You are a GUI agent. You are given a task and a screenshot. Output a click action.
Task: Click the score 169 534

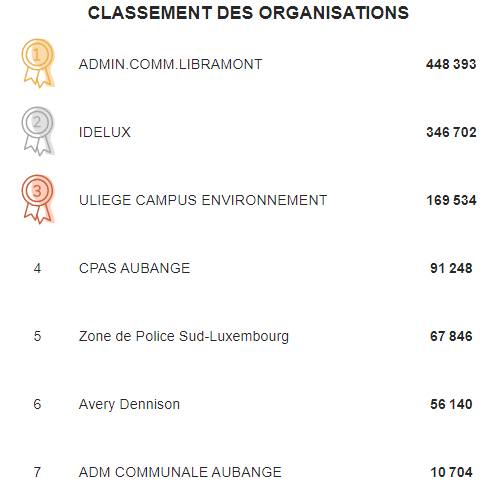451,200
